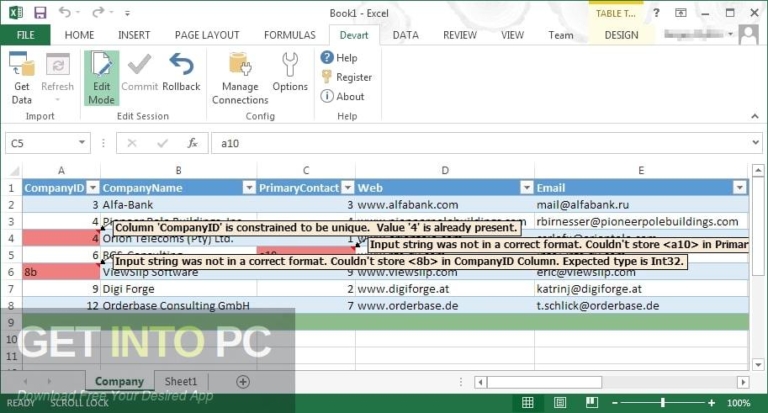This screenshot has height=413, width=768.
Task: Open the Name Box dropdown arrow
Action: pos(82,143)
